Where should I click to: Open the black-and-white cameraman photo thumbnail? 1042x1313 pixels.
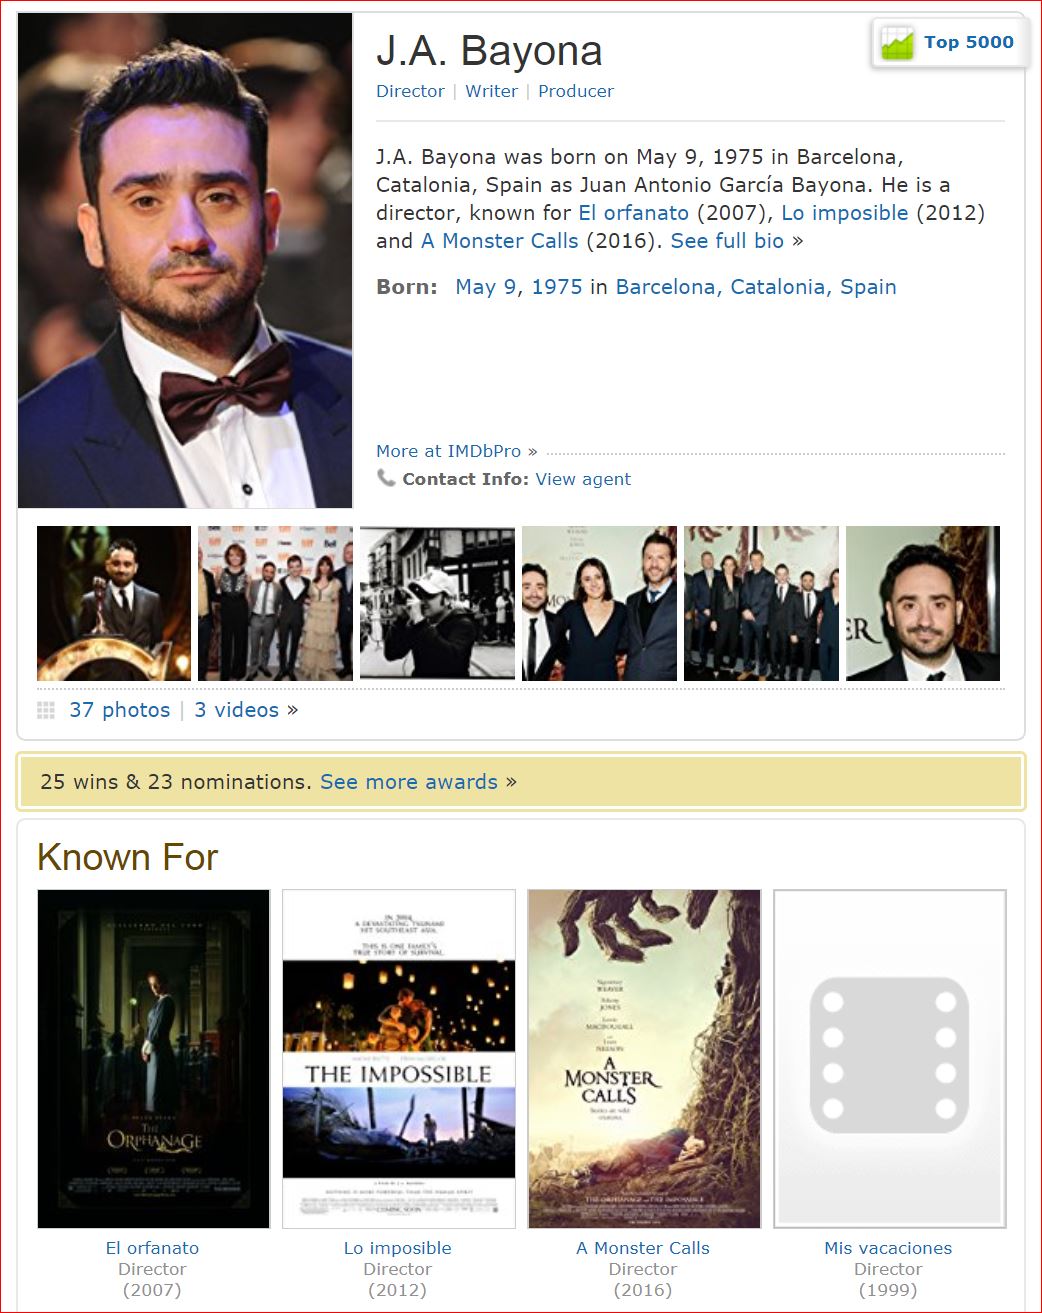coord(437,603)
